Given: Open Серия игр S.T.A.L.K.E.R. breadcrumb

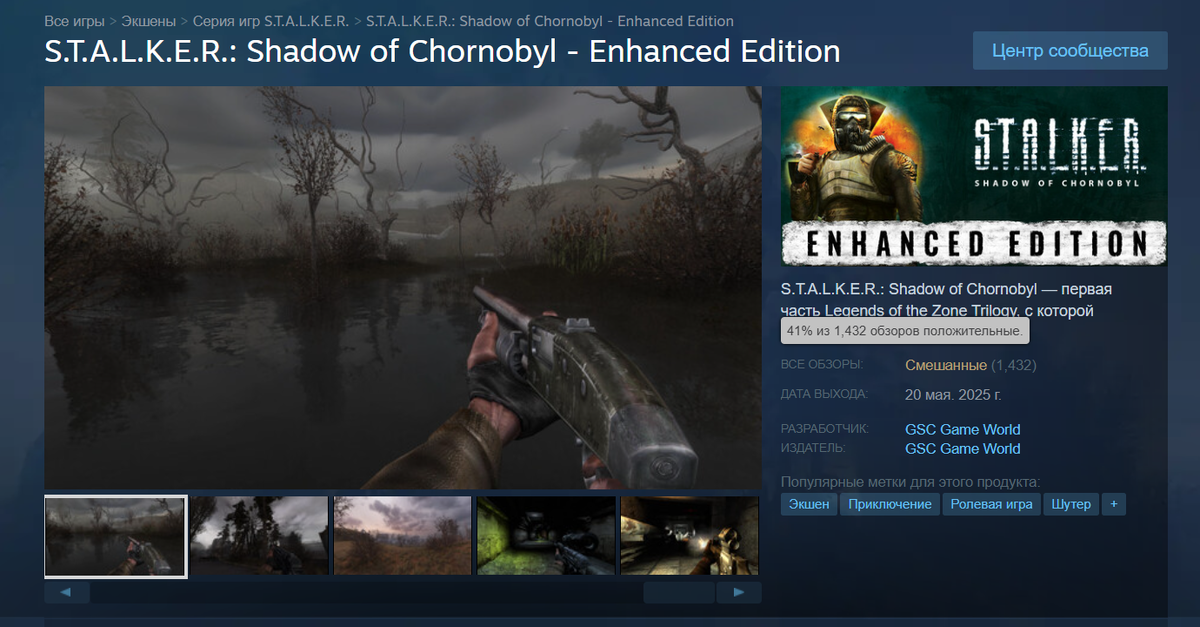Looking at the screenshot, I should coord(272,21).
